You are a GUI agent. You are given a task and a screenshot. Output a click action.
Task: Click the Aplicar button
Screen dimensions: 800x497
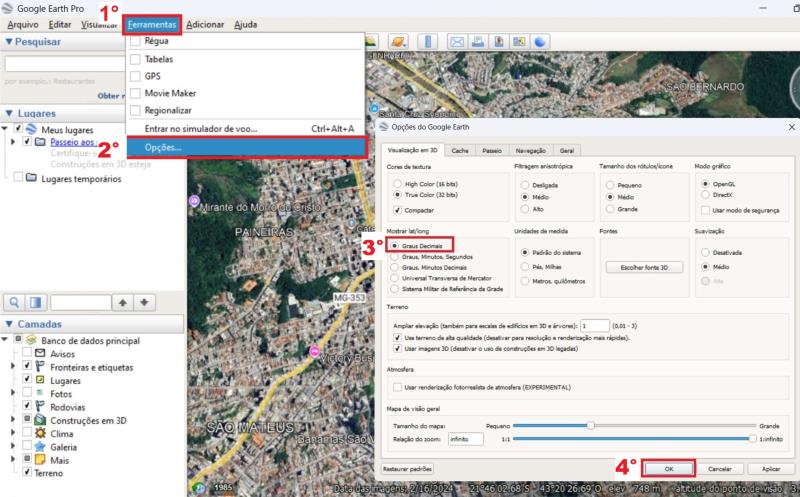(x=771, y=468)
